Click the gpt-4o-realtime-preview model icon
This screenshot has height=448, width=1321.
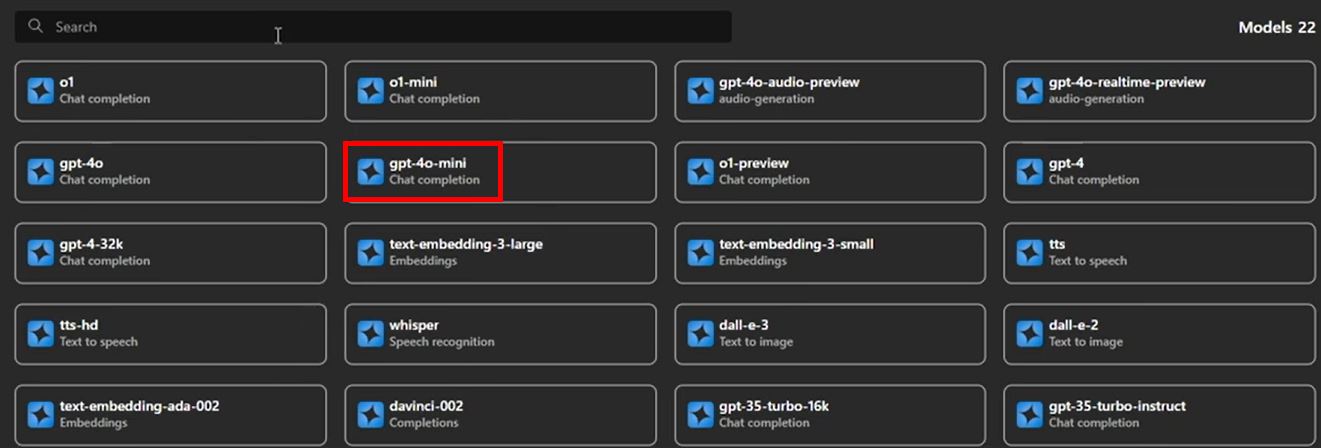click(1030, 91)
